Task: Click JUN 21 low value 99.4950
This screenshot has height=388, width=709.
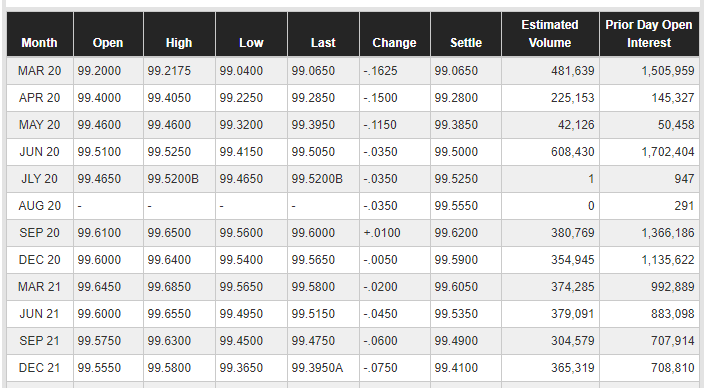Action: 241,314
